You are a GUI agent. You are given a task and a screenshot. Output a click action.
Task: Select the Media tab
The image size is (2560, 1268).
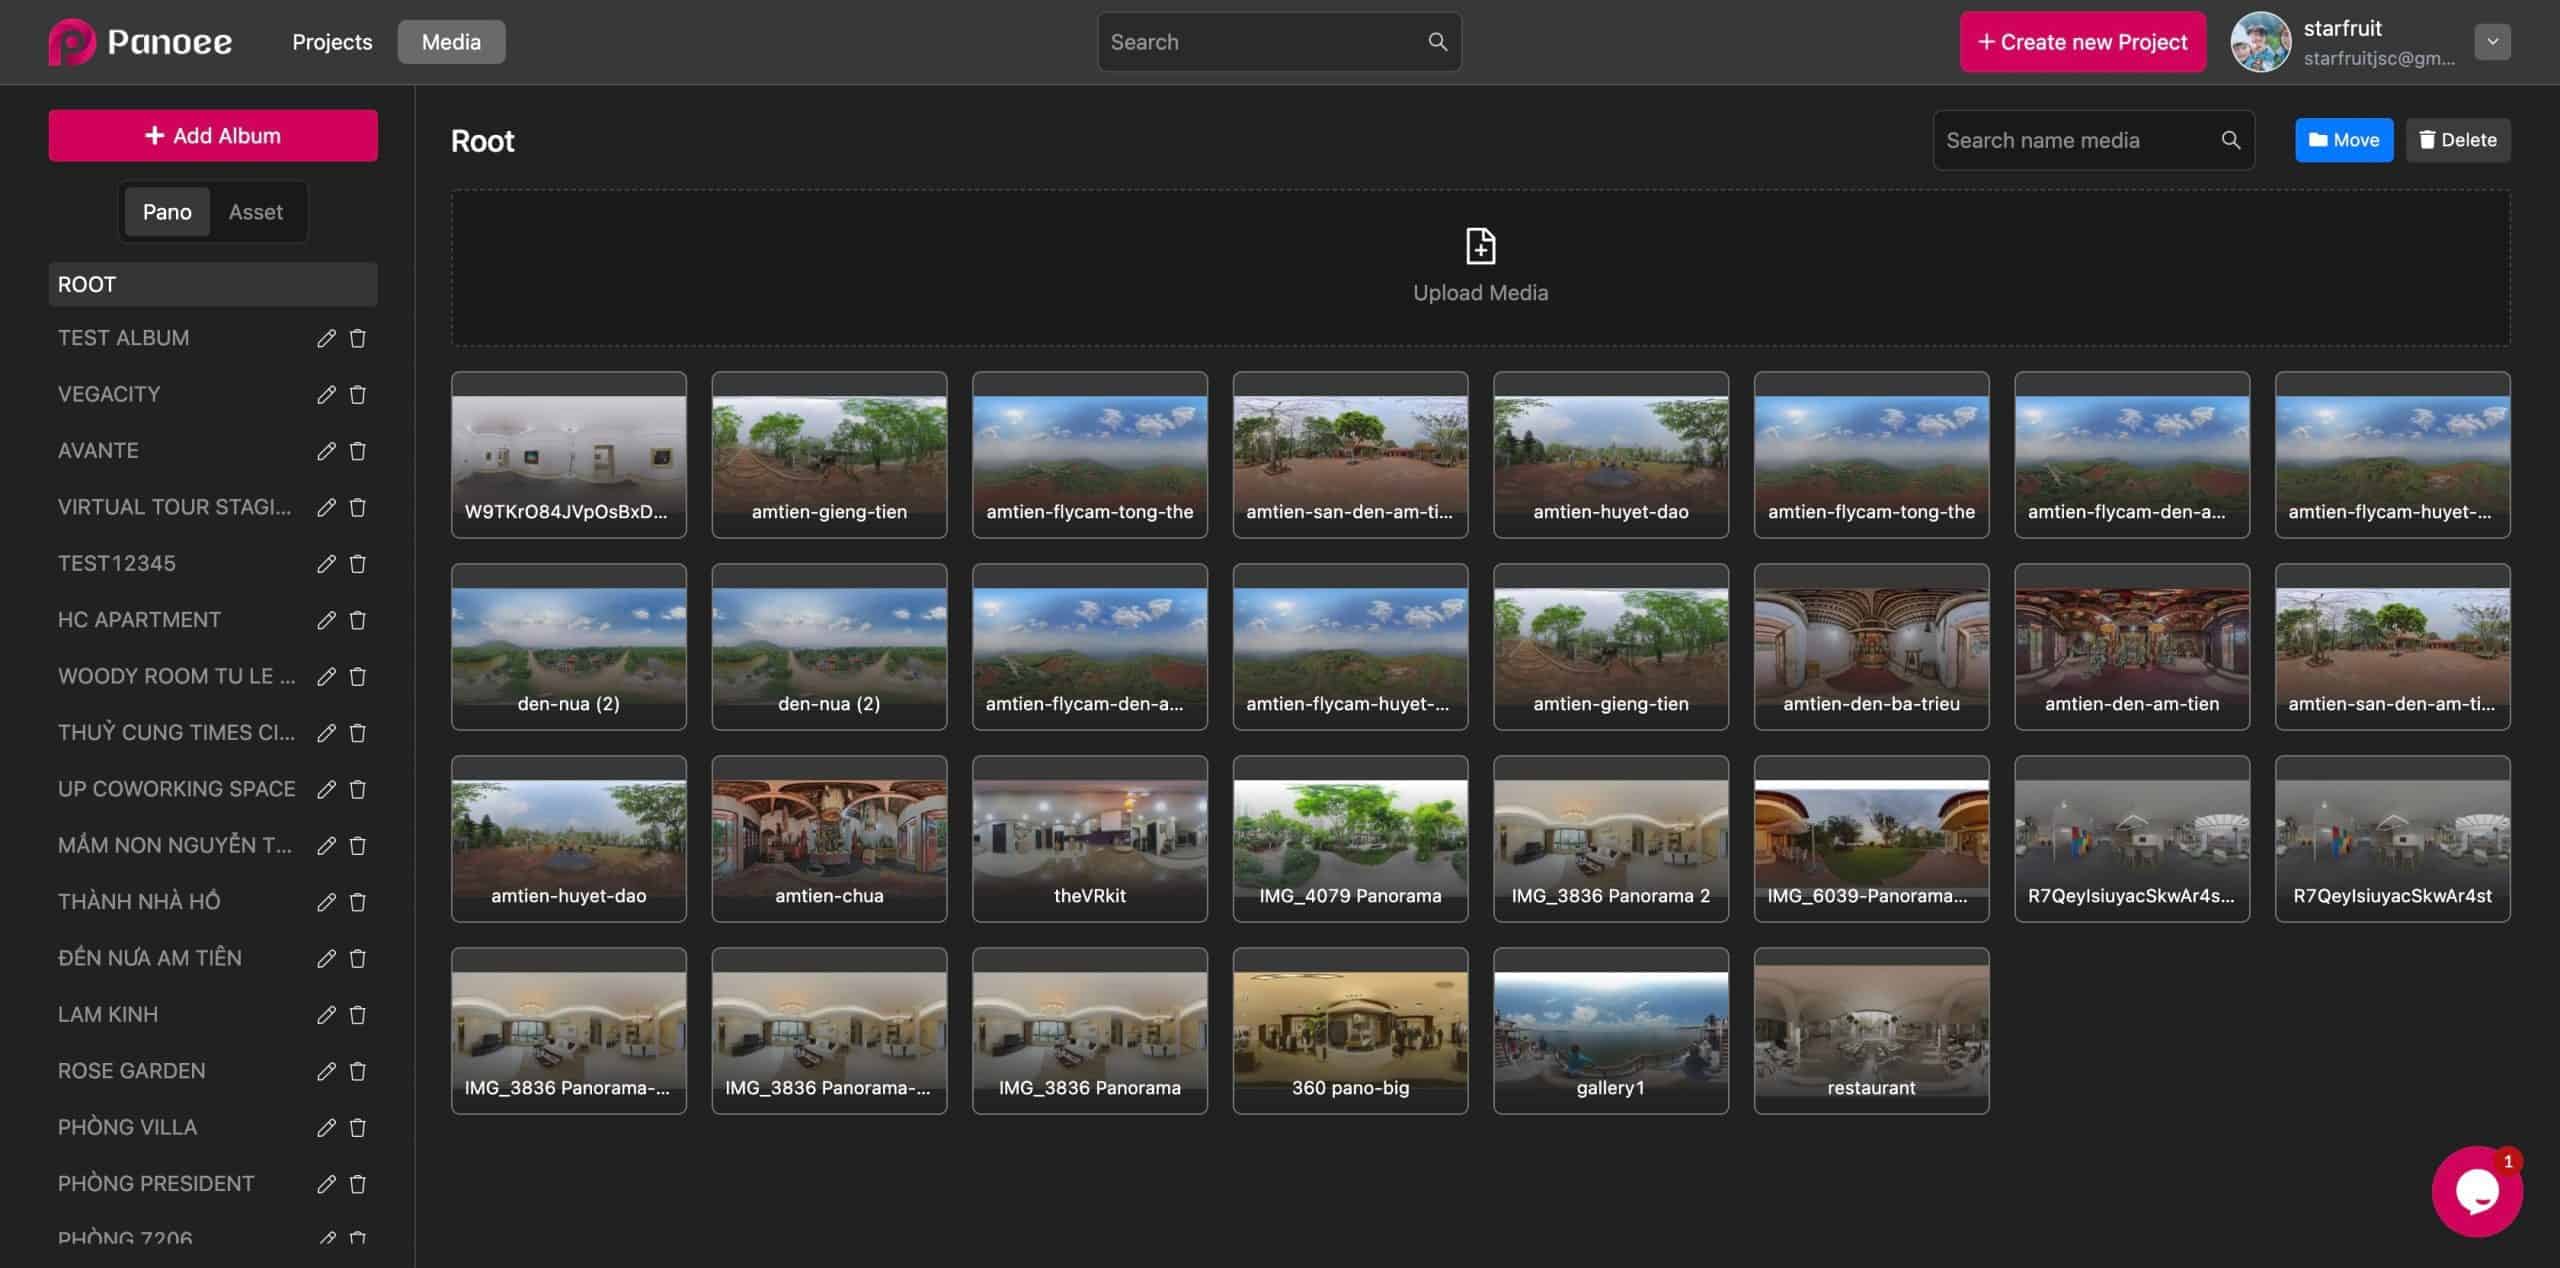[451, 42]
